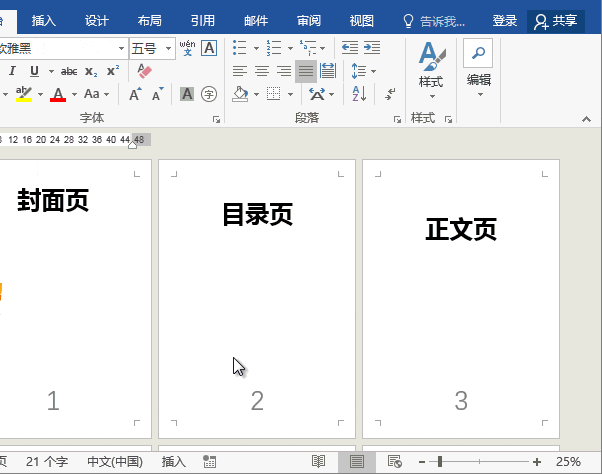The image size is (602, 474).
Task: Click the 共享 share button
Action: 556,20
